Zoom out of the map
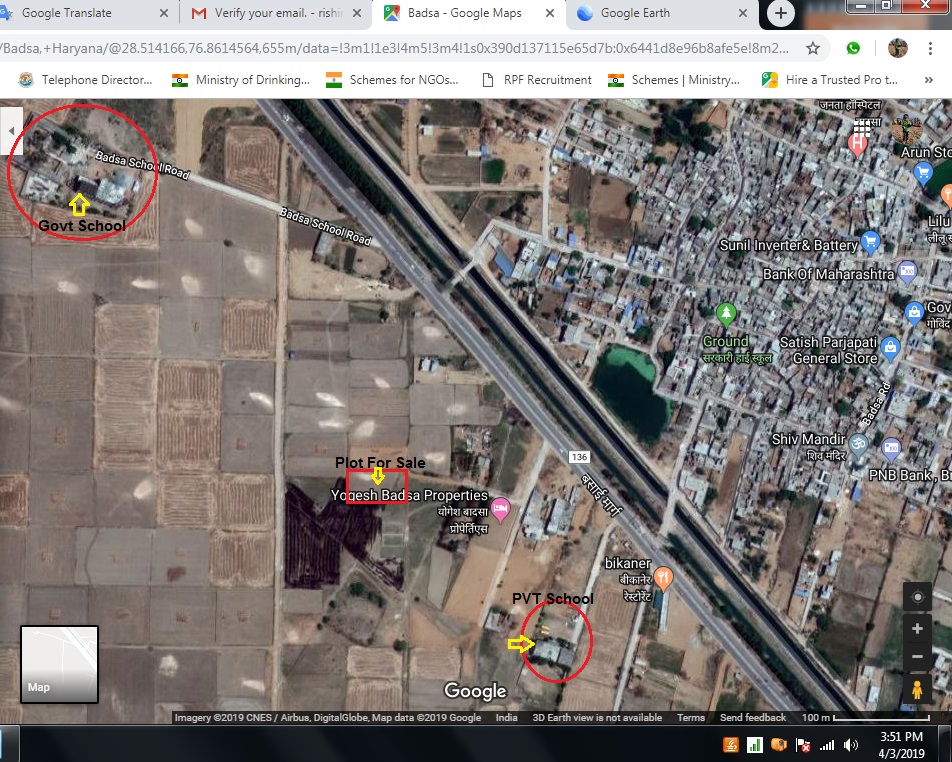This screenshot has width=952, height=762. point(917,656)
